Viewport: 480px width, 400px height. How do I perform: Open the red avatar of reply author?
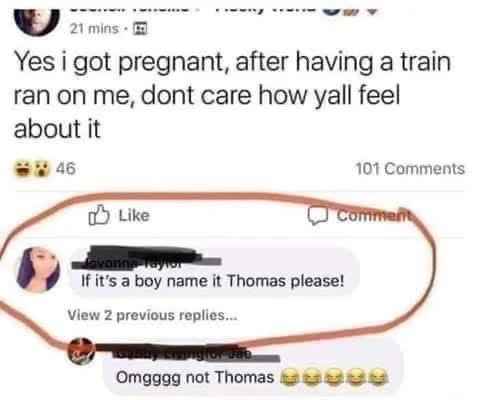pyautogui.click(x=81, y=351)
